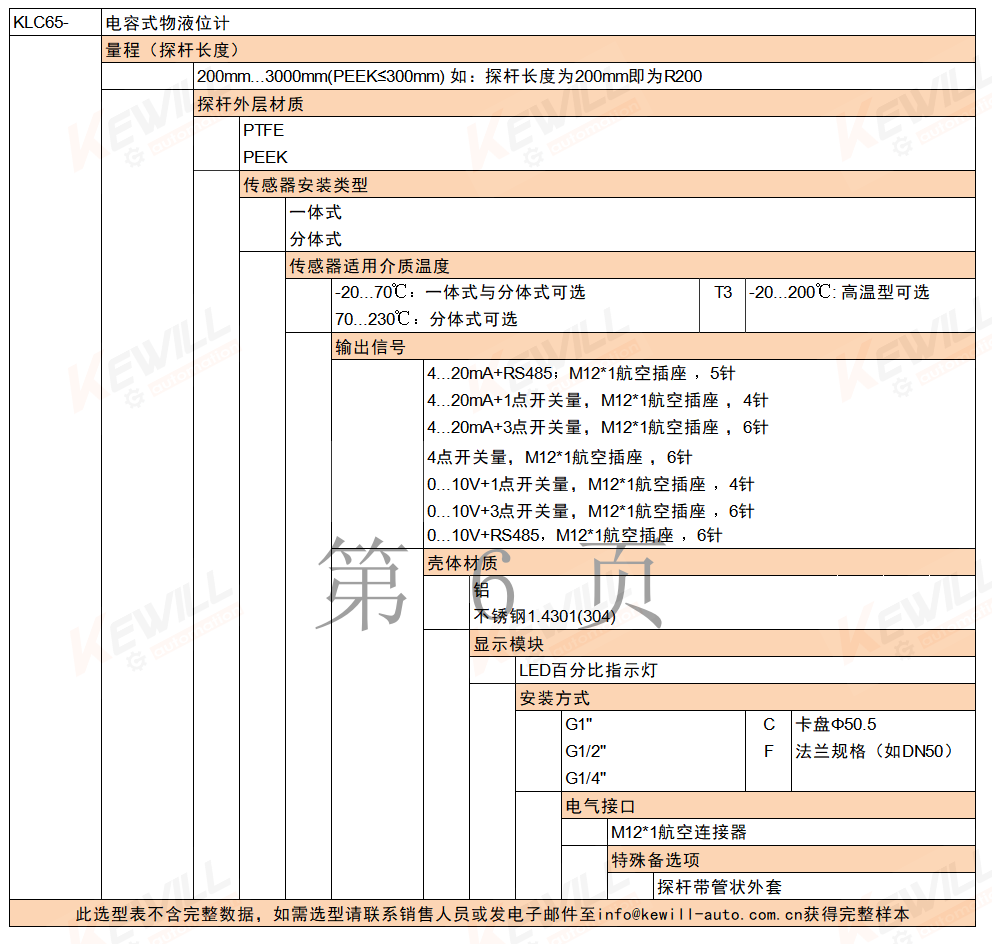The height and width of the screenshot is (944, 992).
Task: Select the G1/2" mounting option
Action: pos(586,751)
